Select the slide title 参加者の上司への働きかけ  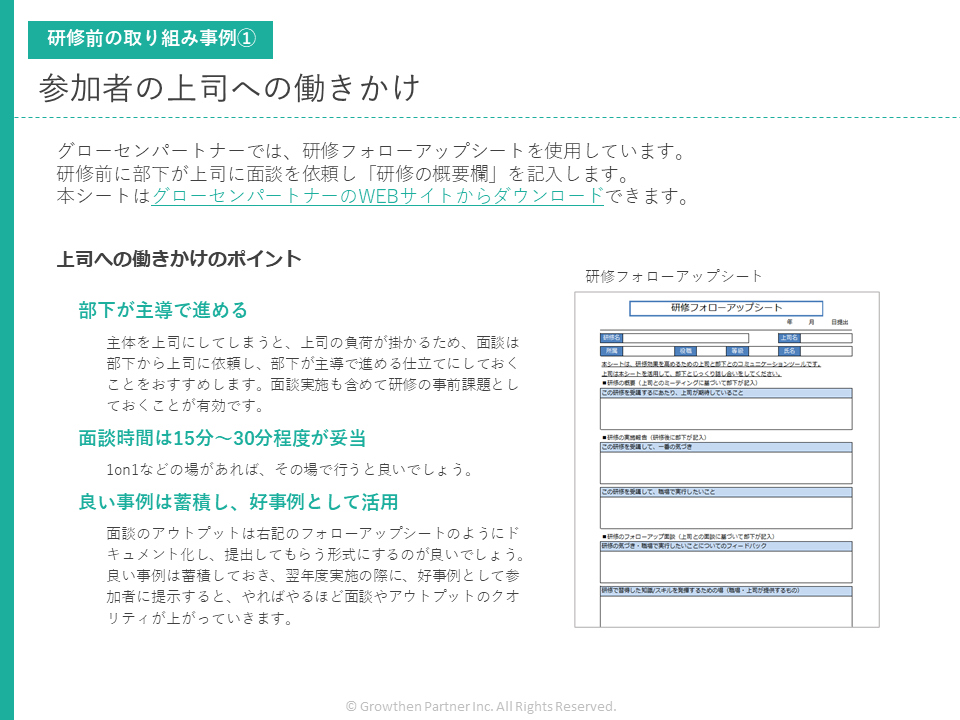230,88
